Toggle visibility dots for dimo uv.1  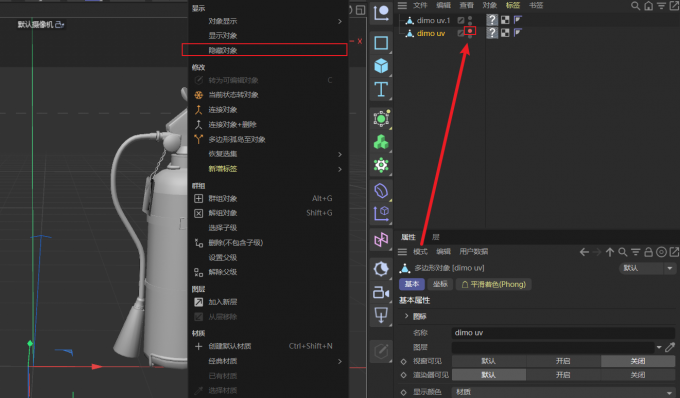[x=470, y=20]
